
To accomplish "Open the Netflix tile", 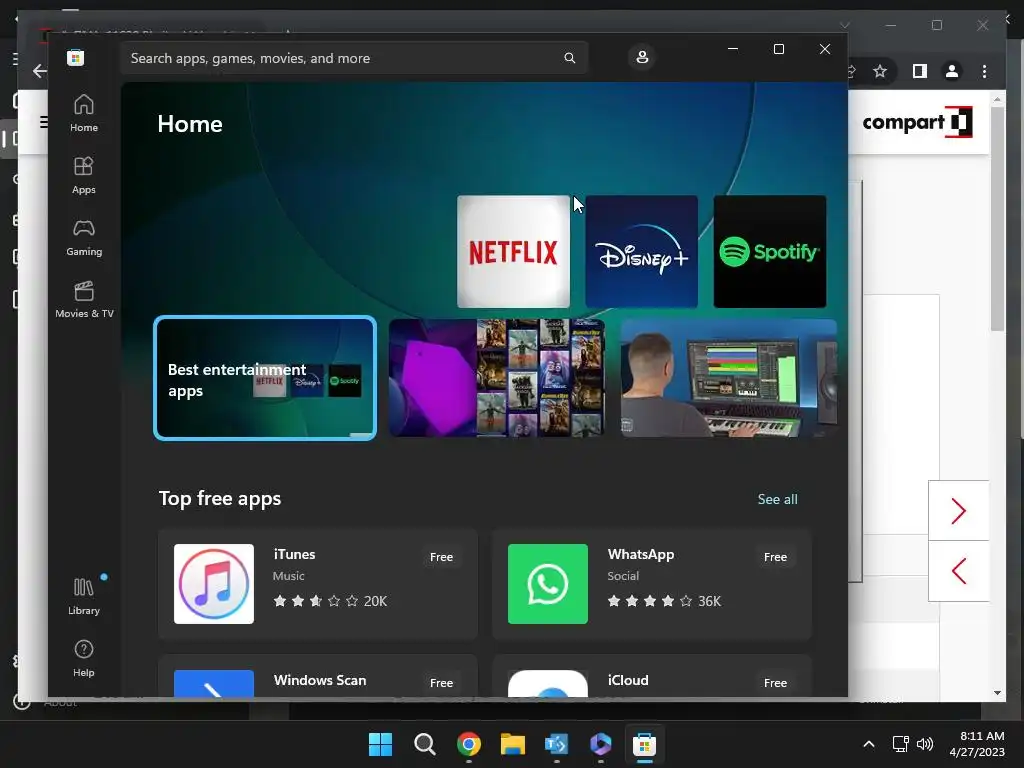I will (x=513, y=251).
